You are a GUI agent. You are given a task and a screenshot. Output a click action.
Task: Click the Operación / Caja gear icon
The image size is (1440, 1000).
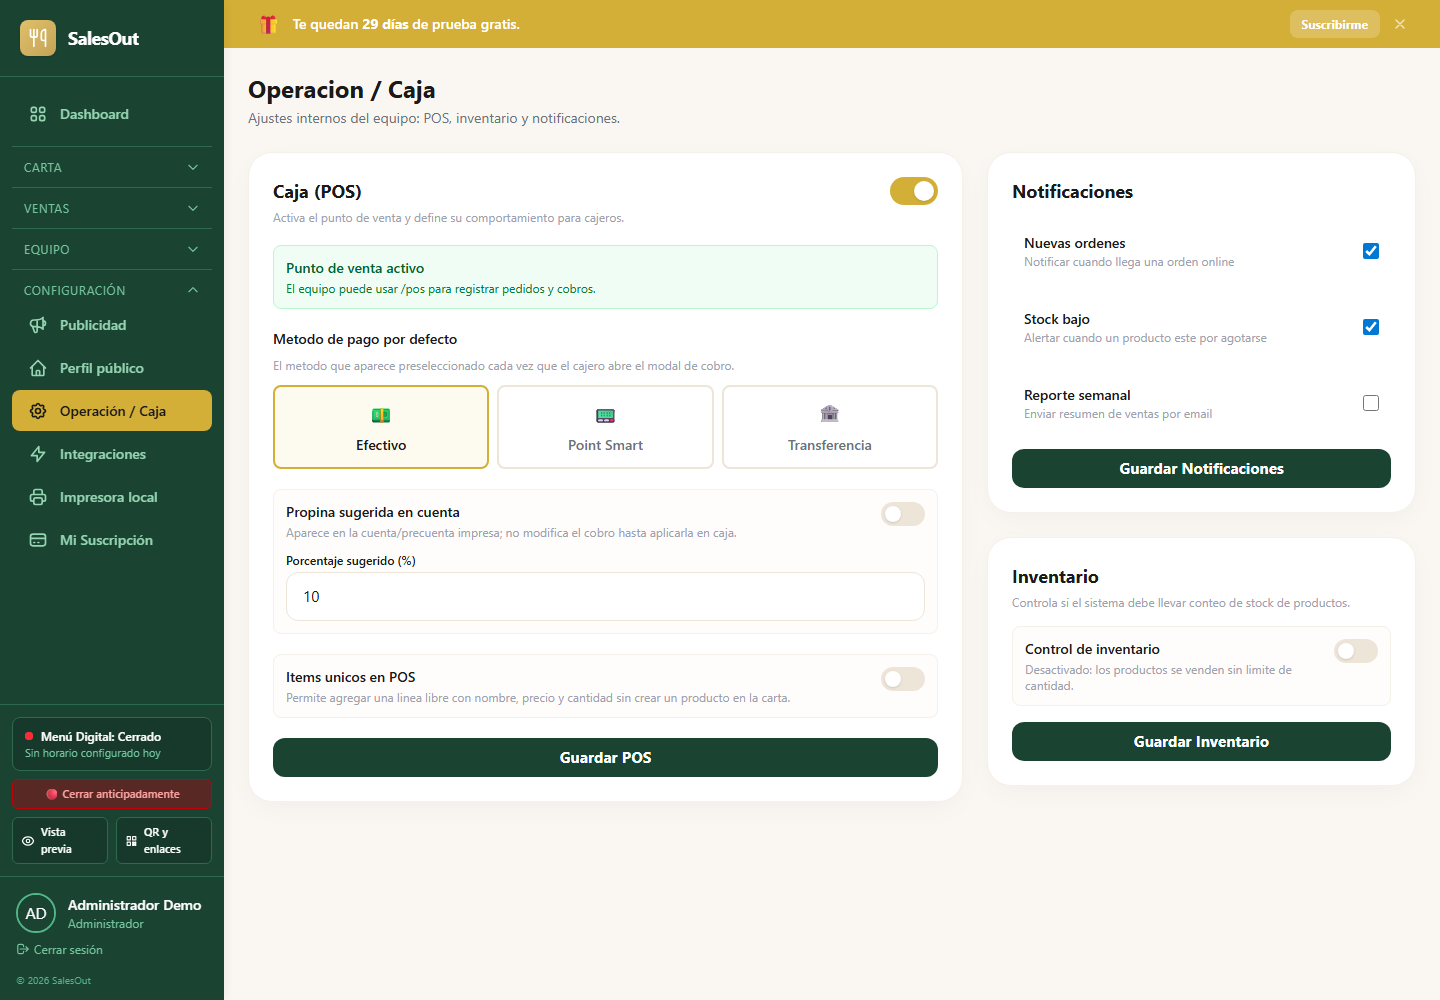coord(38,411)
